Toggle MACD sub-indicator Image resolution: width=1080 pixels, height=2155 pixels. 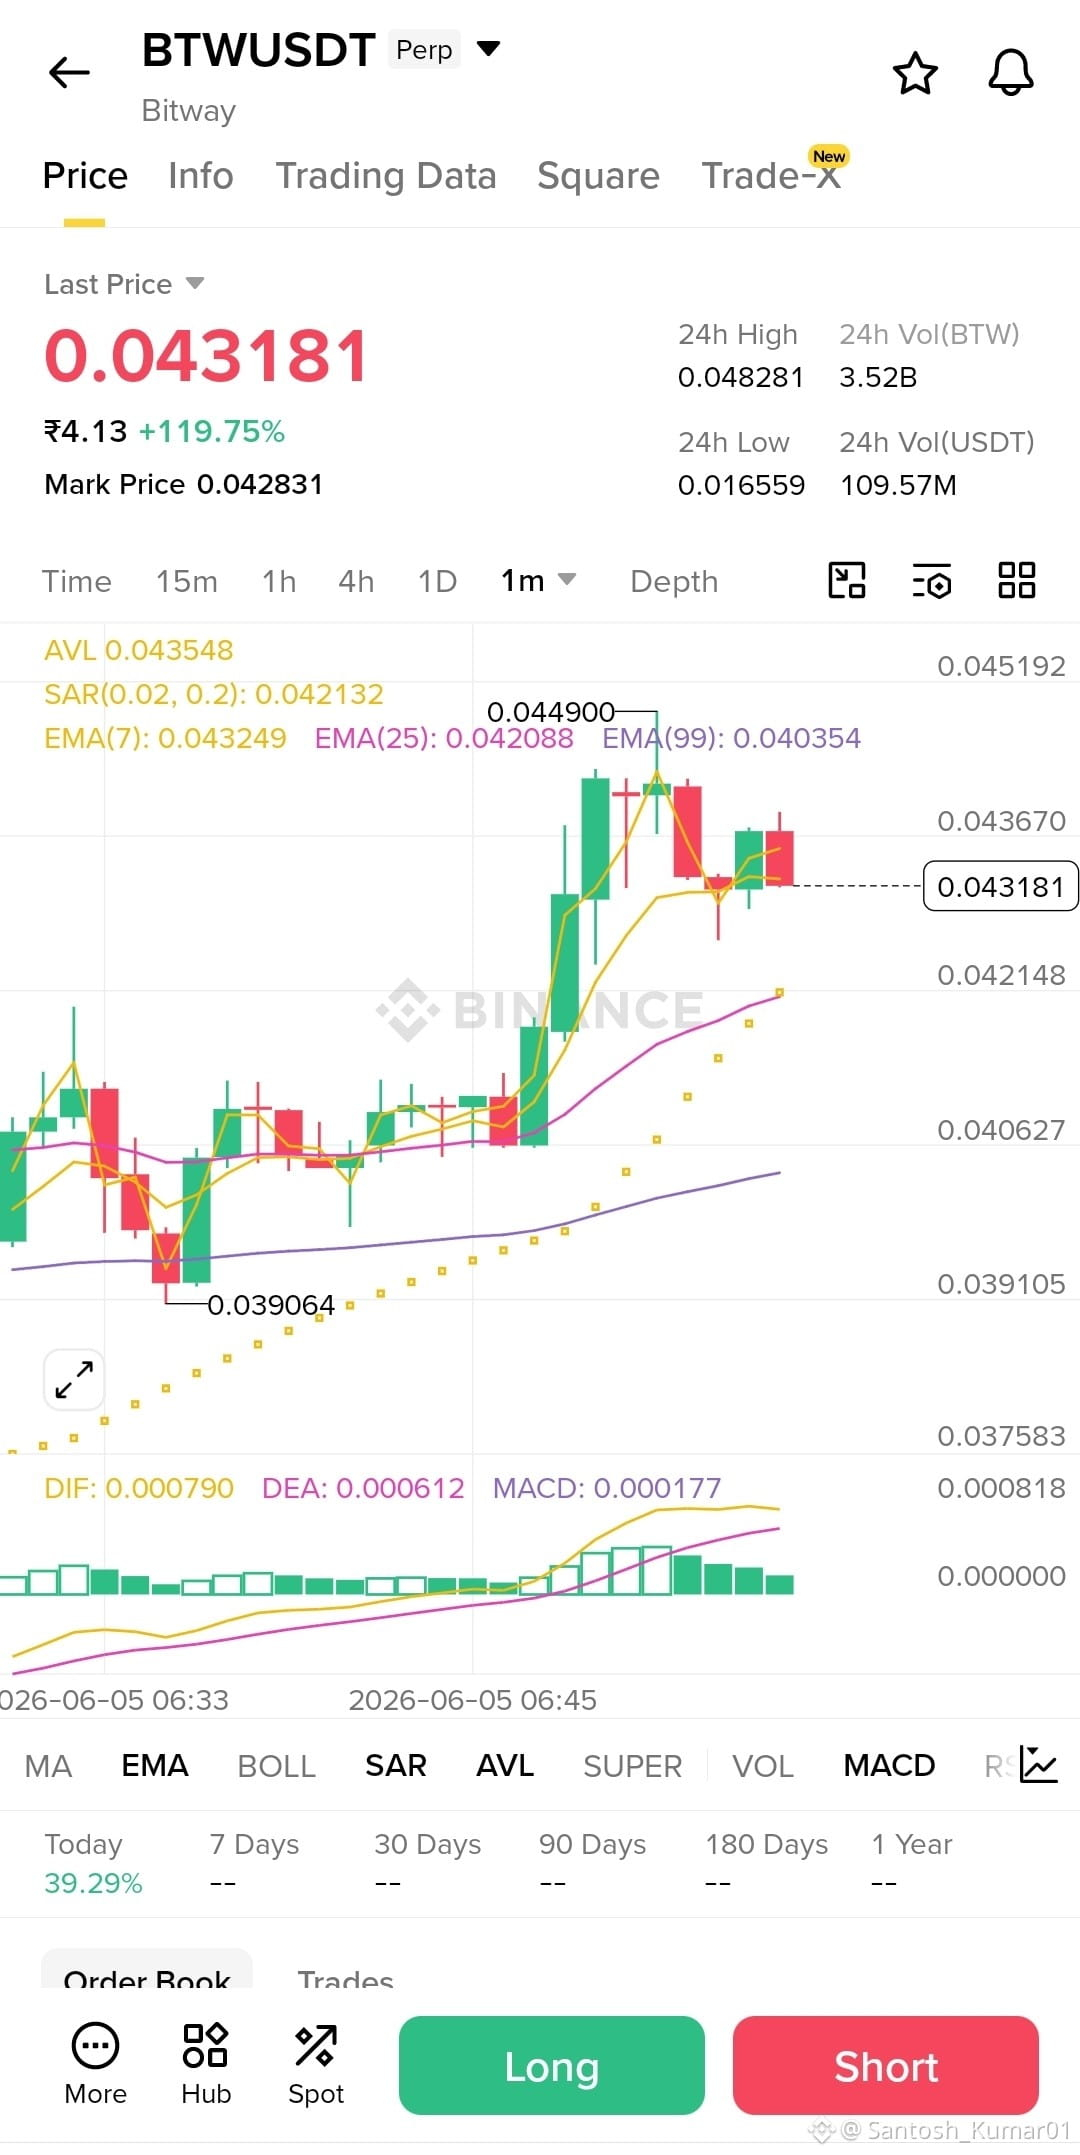pos(889,1766)
